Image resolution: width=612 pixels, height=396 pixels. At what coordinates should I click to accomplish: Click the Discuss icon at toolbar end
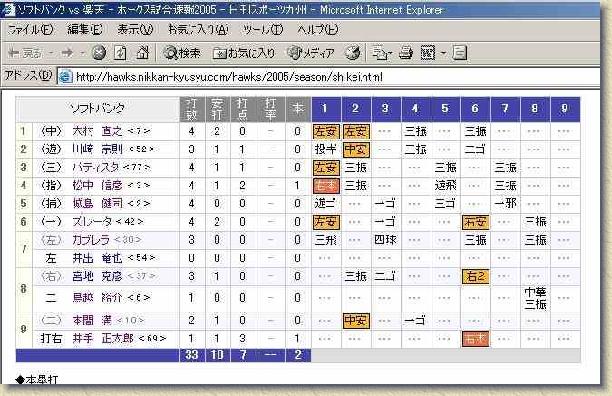click(x=459, y=53)
